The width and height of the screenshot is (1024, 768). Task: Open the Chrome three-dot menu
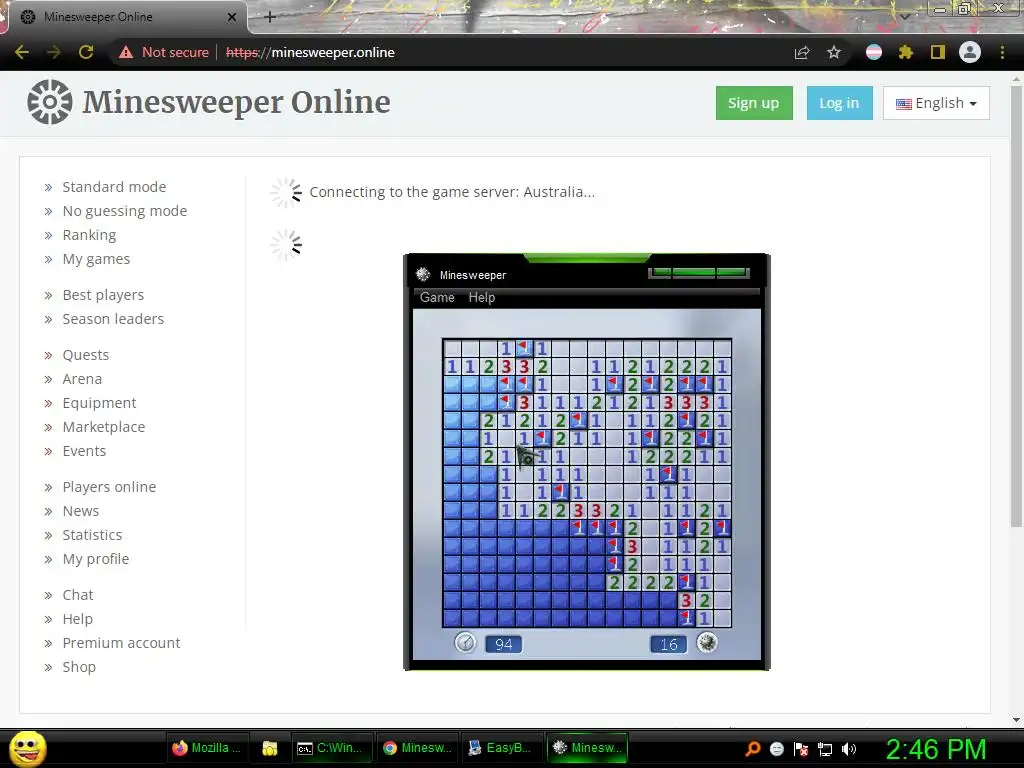point(1002,52)
